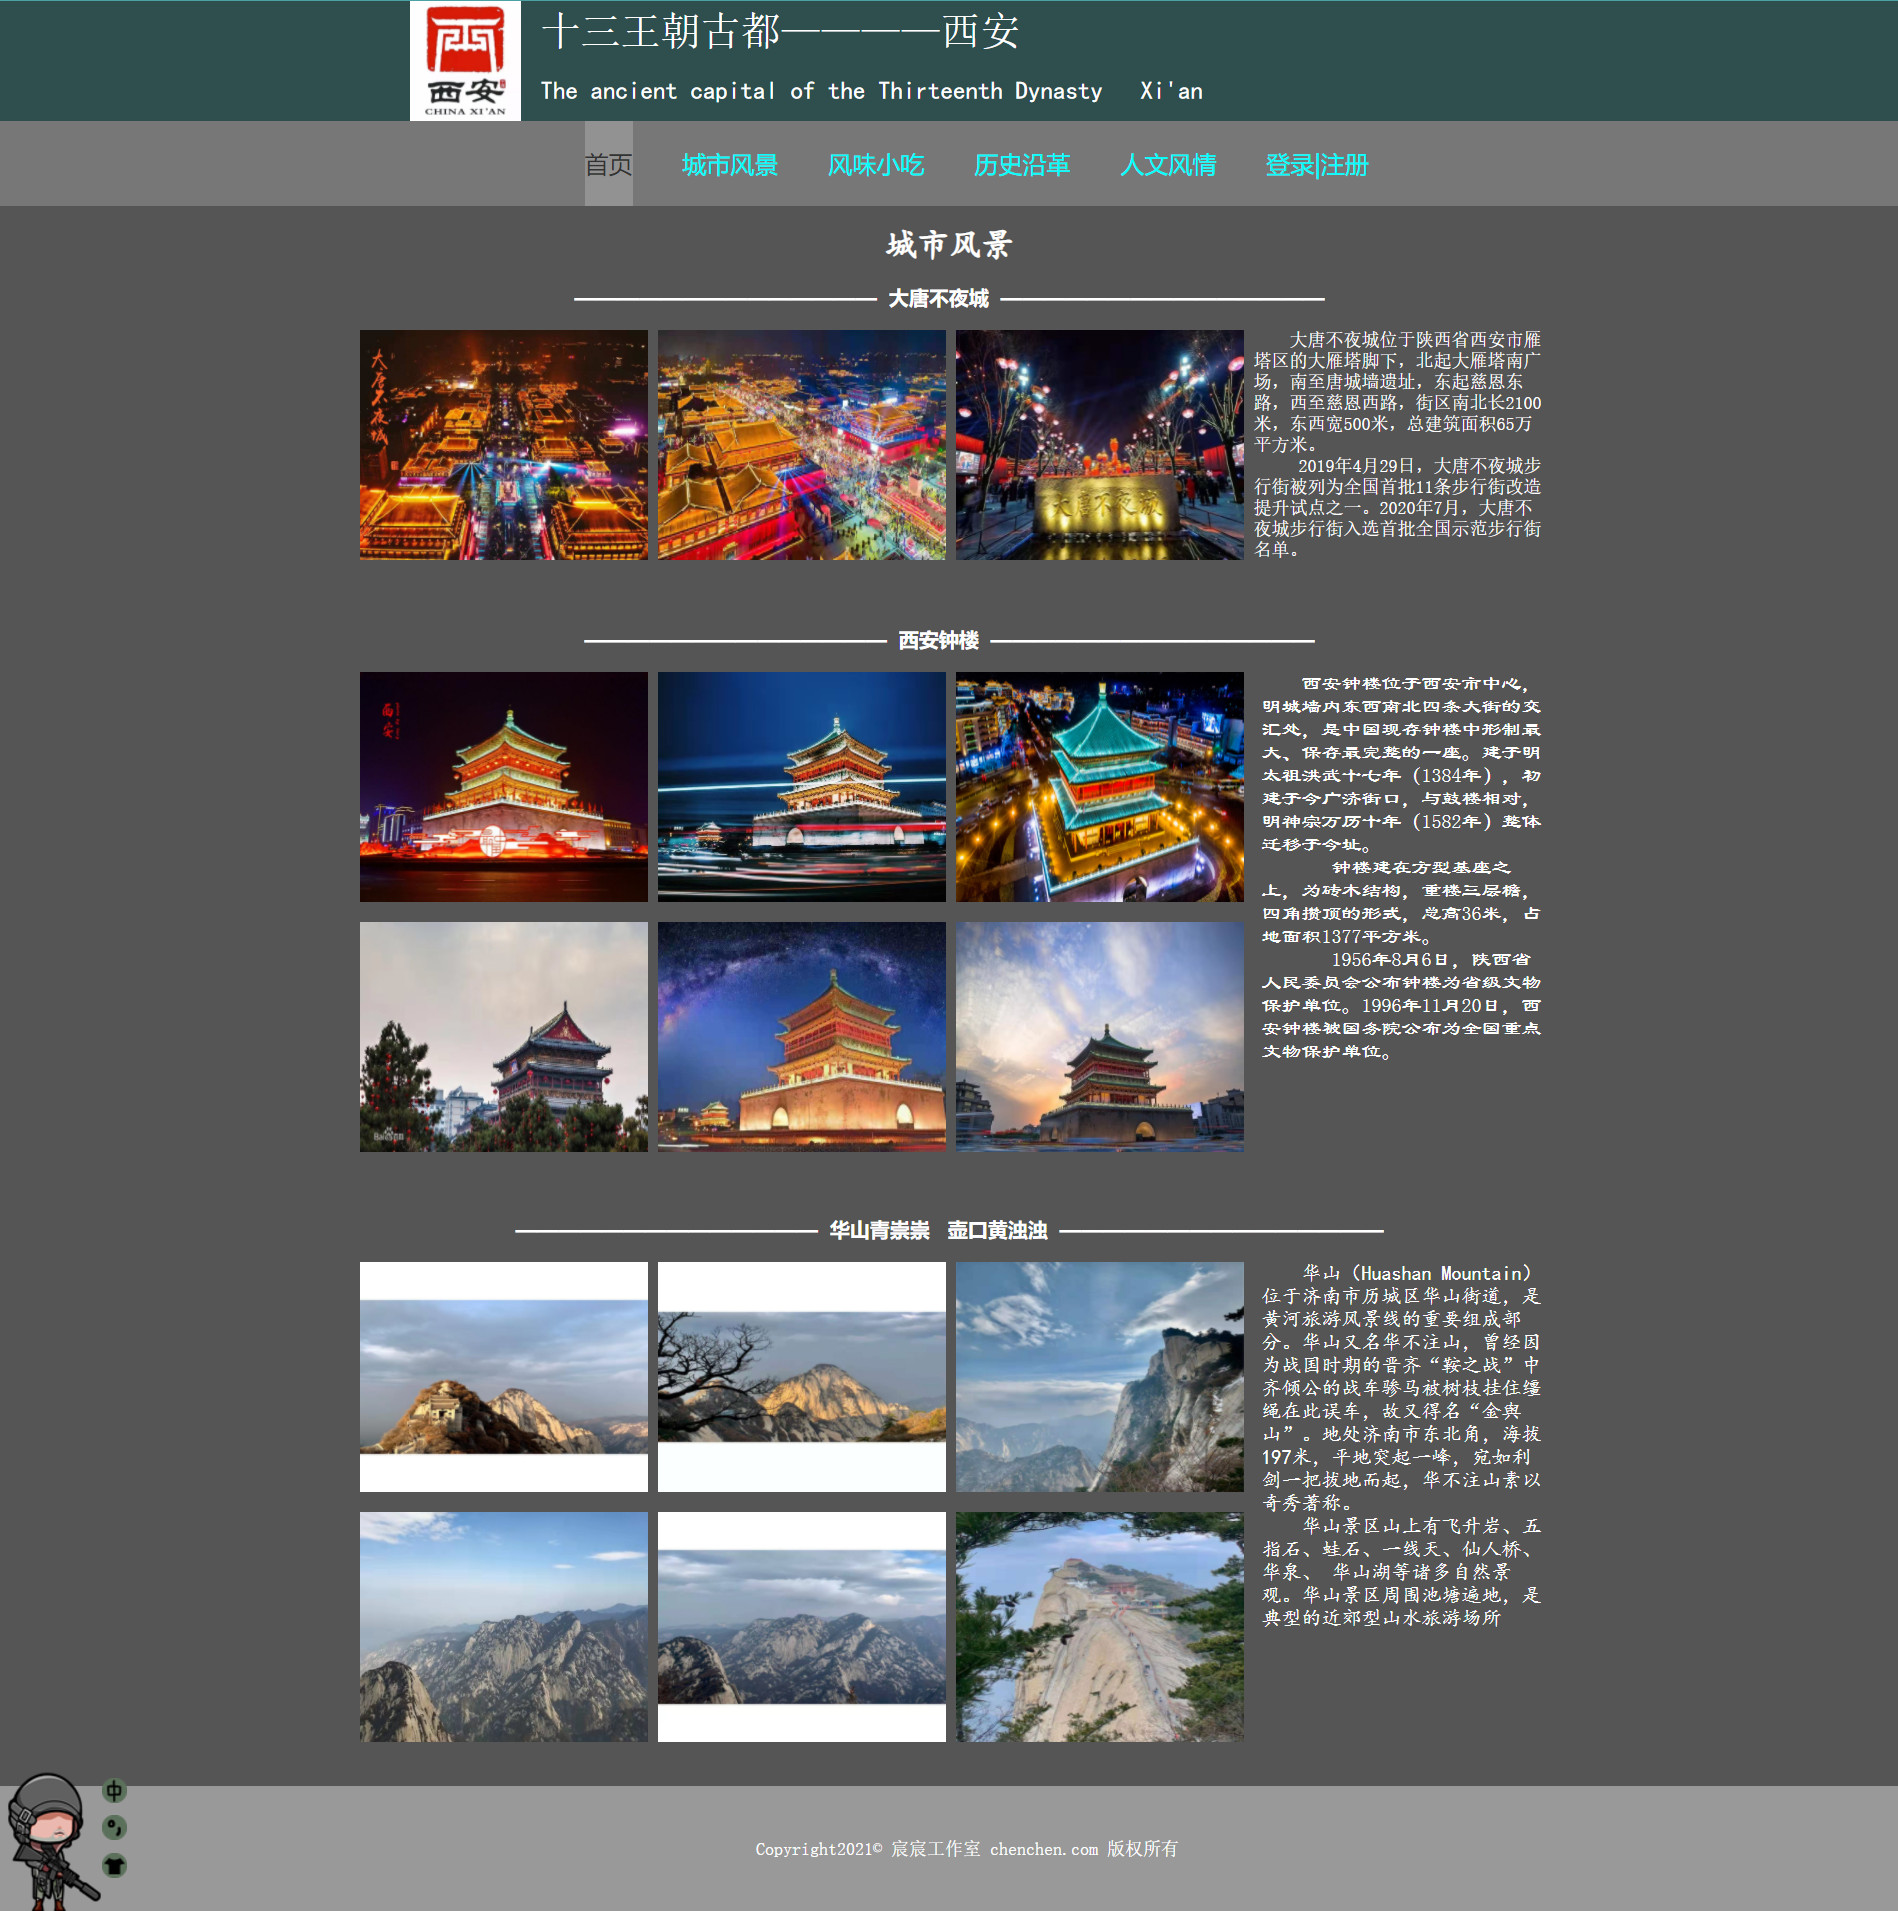Image resolution: width=1898 pixels, height=1911 pixels.
Task: Open the 人文风情 page
Action: pos(1168,164)
